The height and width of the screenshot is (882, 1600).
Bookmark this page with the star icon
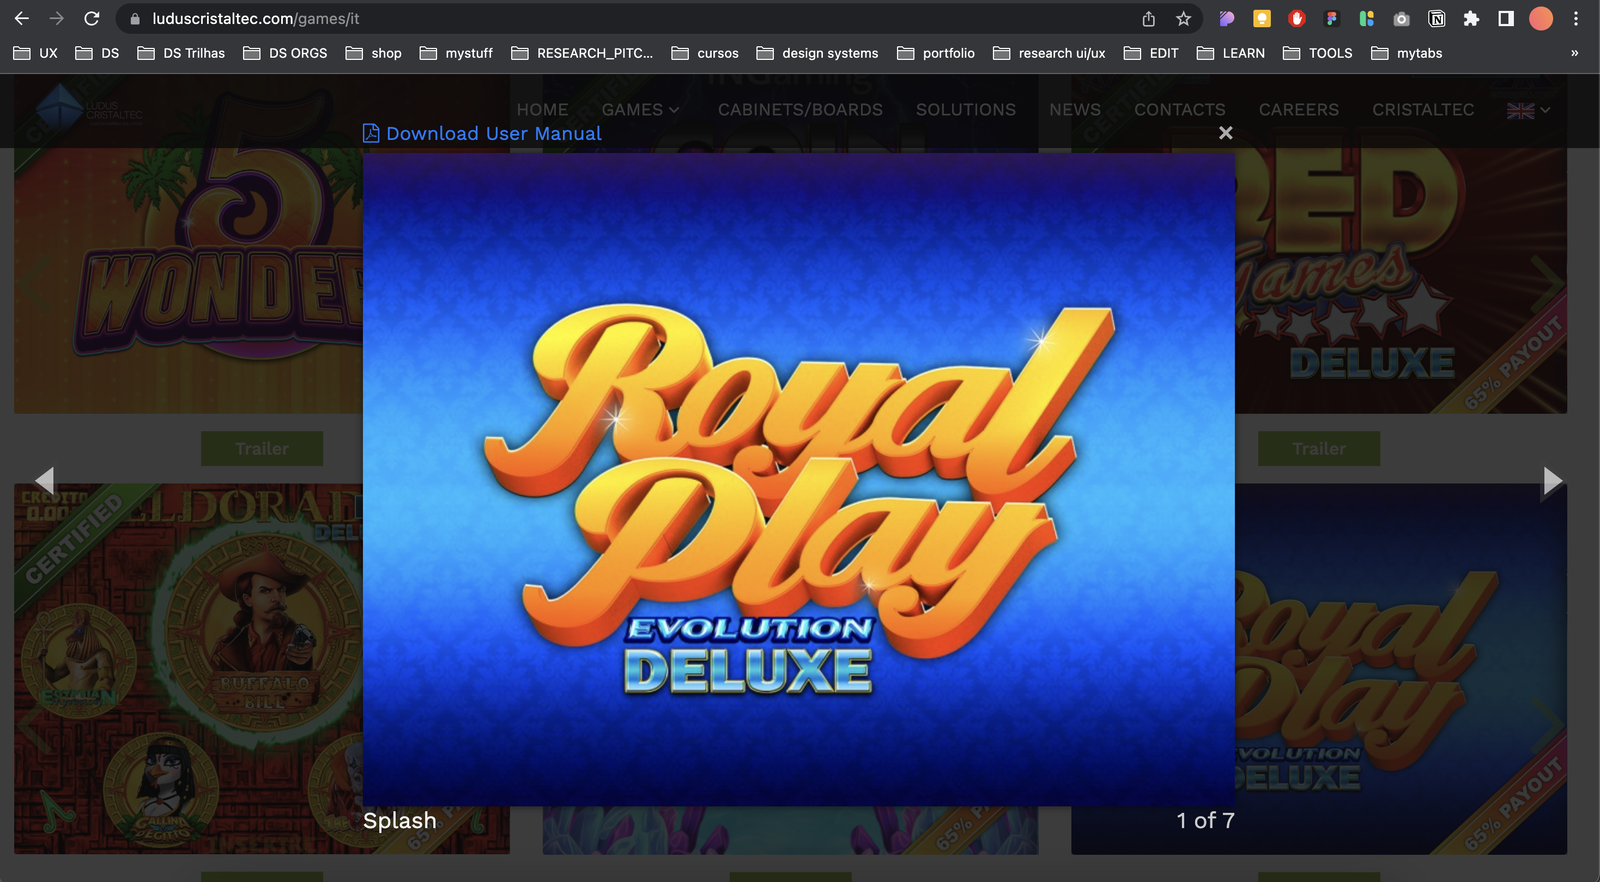pyautogui.click(x=1183, y=19)
